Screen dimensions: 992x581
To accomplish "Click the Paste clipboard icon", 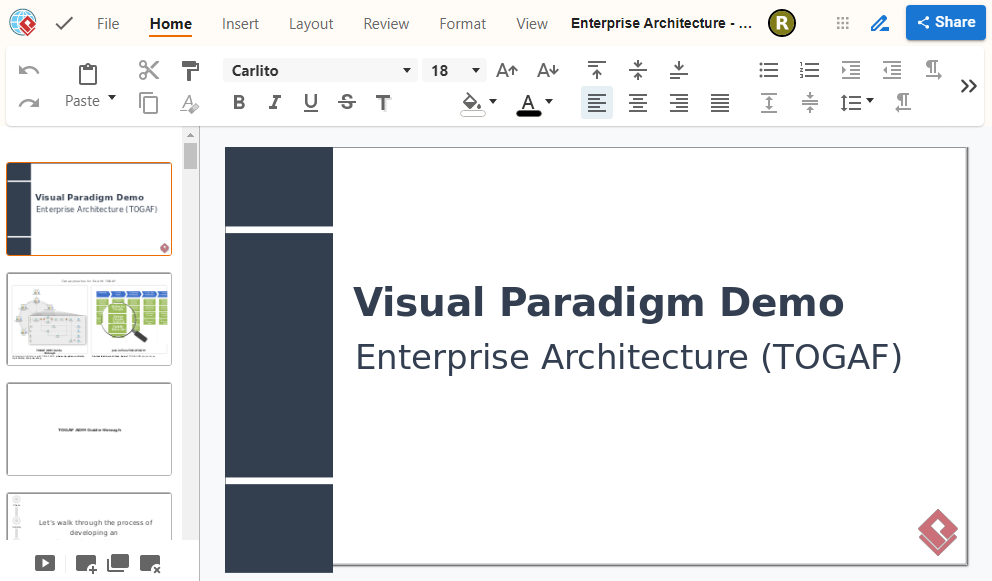I will [88, 74].
